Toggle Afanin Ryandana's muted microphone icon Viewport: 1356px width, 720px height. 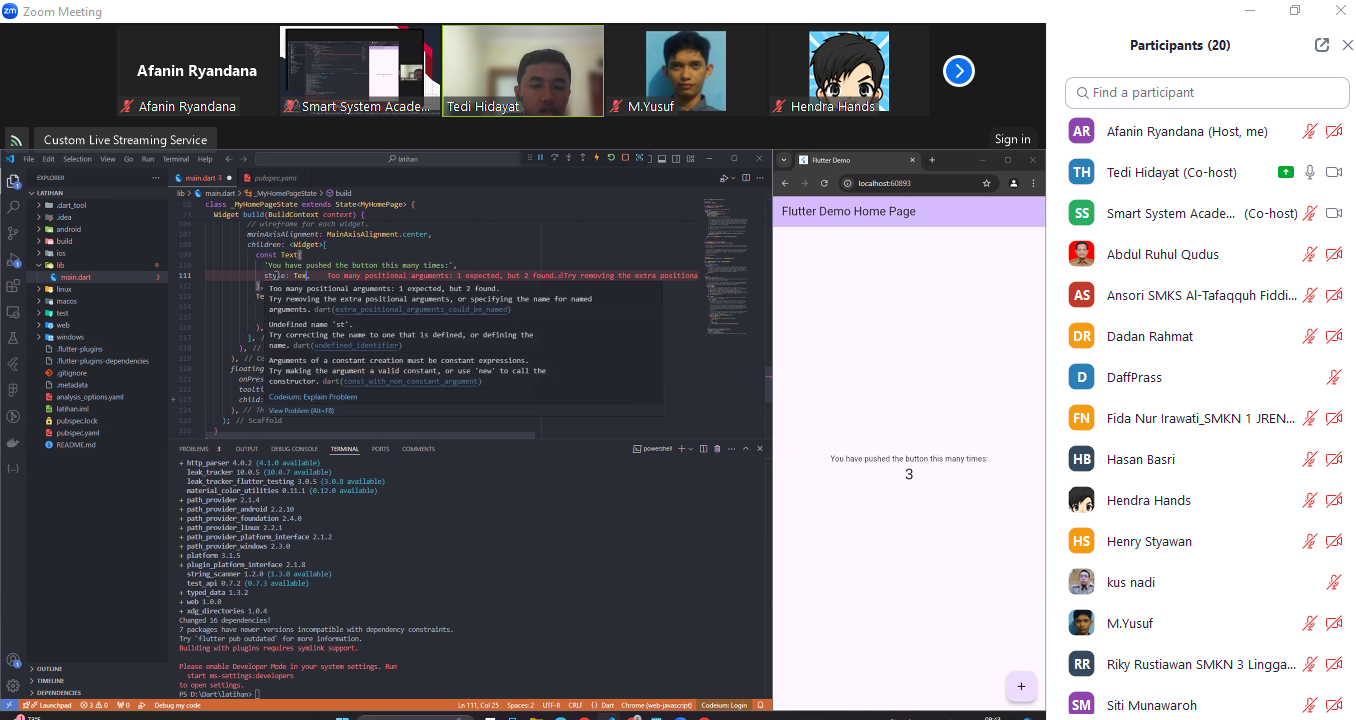click(1310, 131)
